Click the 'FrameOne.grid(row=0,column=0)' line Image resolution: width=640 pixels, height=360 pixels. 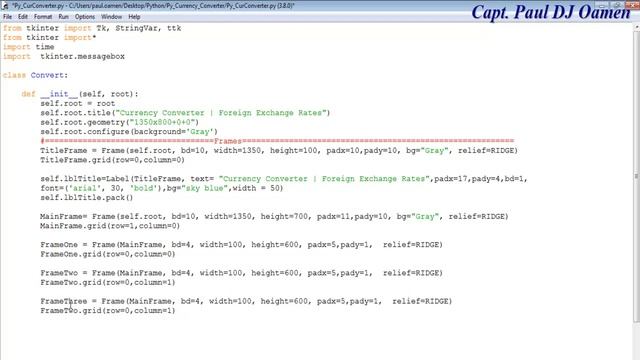point(108,254)
